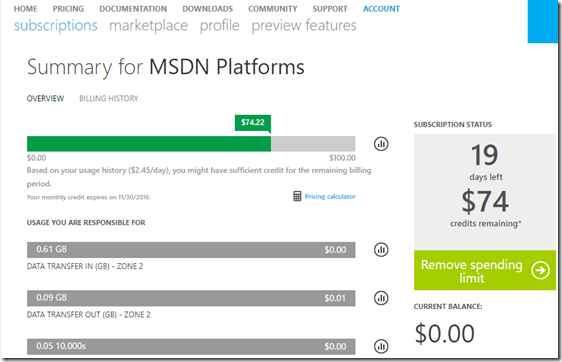Click "USAGE YOU ARE RESPONSIBLE FOR" heading
This screenshot has width=562, height=362.
86,223
